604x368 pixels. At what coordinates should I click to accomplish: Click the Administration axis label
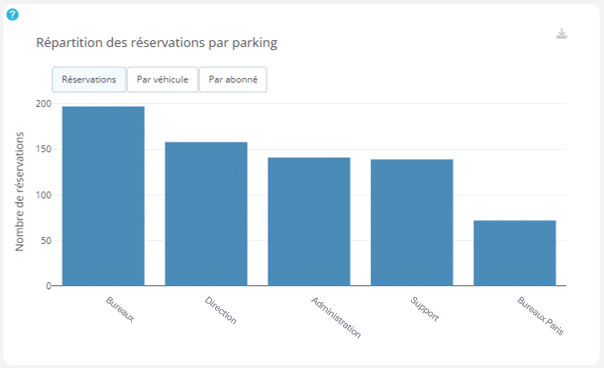click(336, 318)
